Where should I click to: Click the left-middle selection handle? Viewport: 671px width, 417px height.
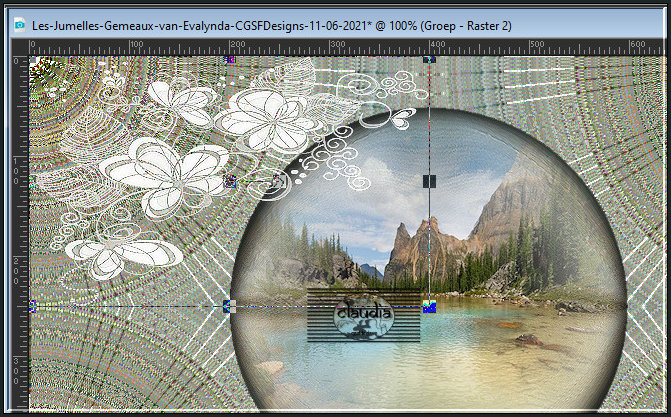coord(32,182)
